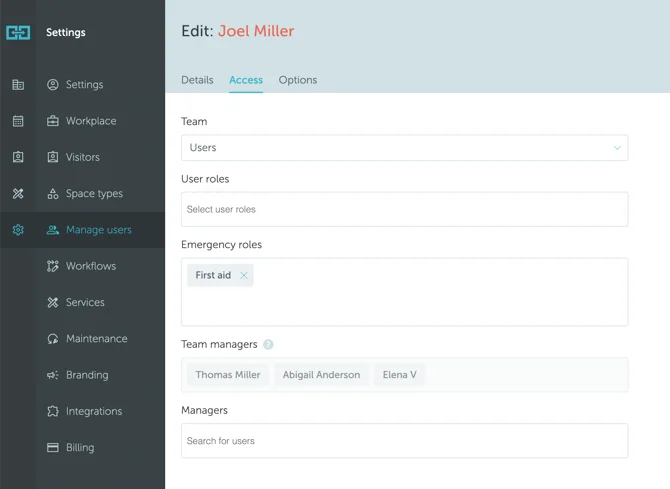Open the buildings icon in left rail
670x489 pixels.
tap(18, 85)
